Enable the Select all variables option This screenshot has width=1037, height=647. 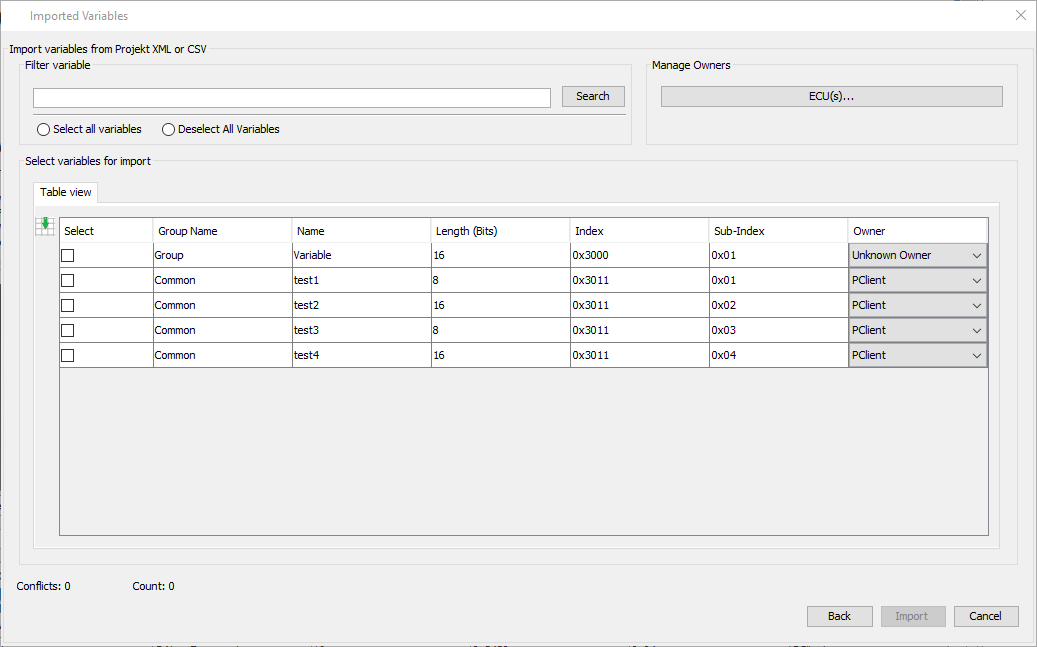click(x=43, y=129)
